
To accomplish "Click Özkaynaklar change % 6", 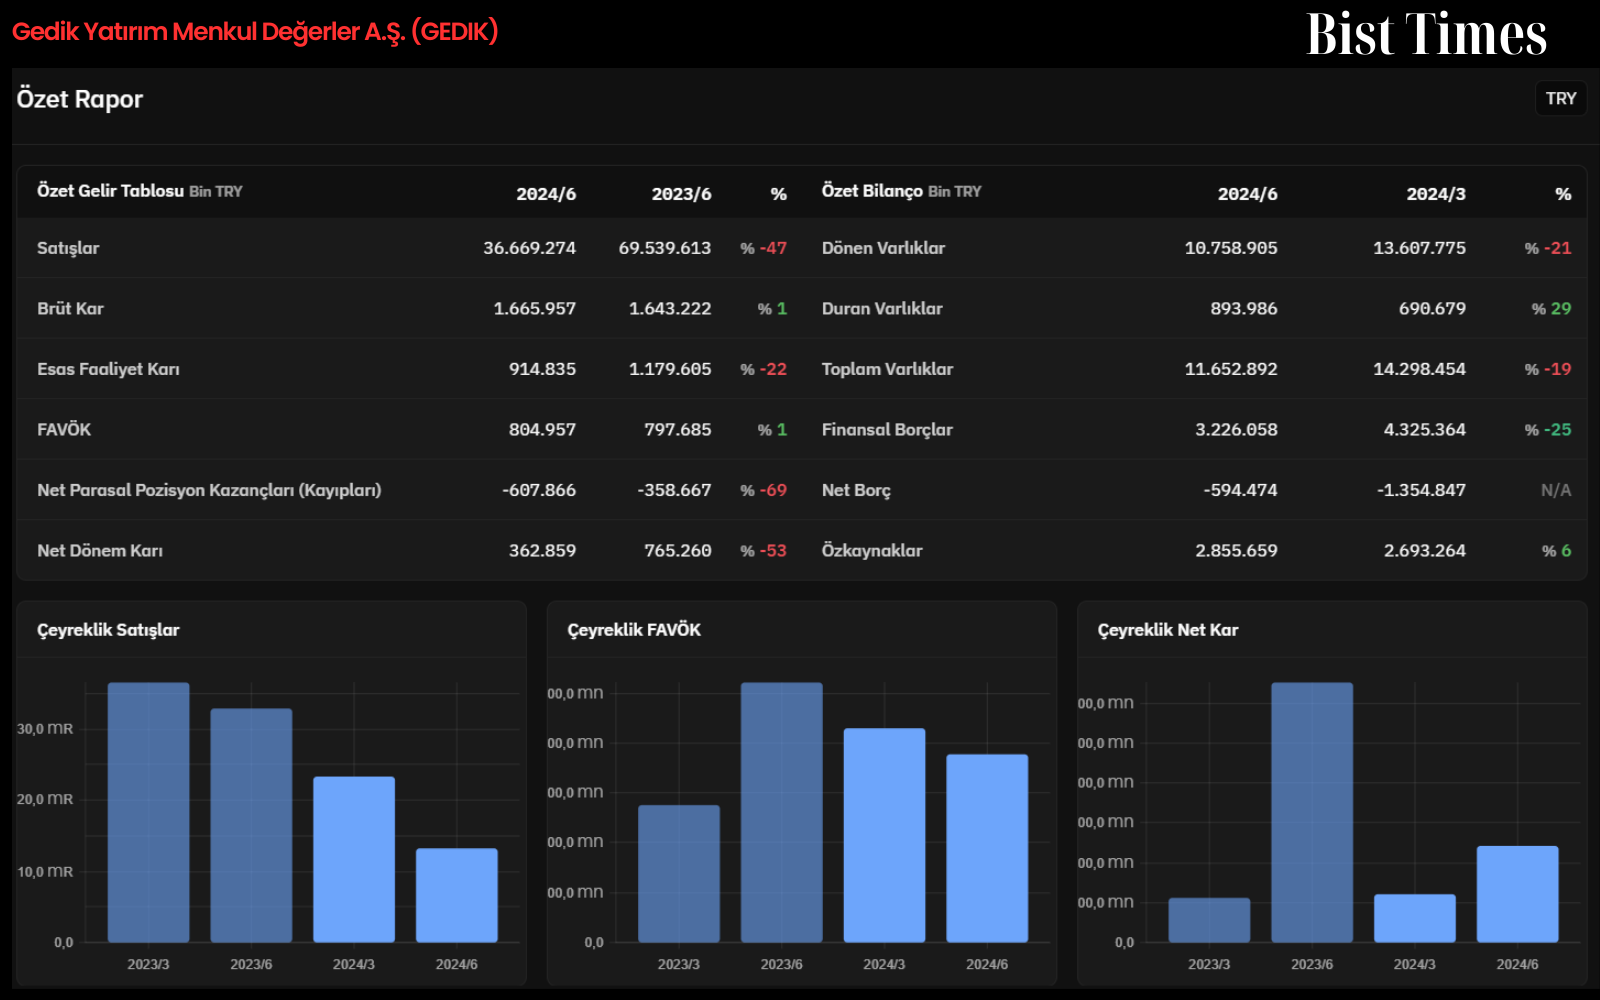I will pos(1556,550).
